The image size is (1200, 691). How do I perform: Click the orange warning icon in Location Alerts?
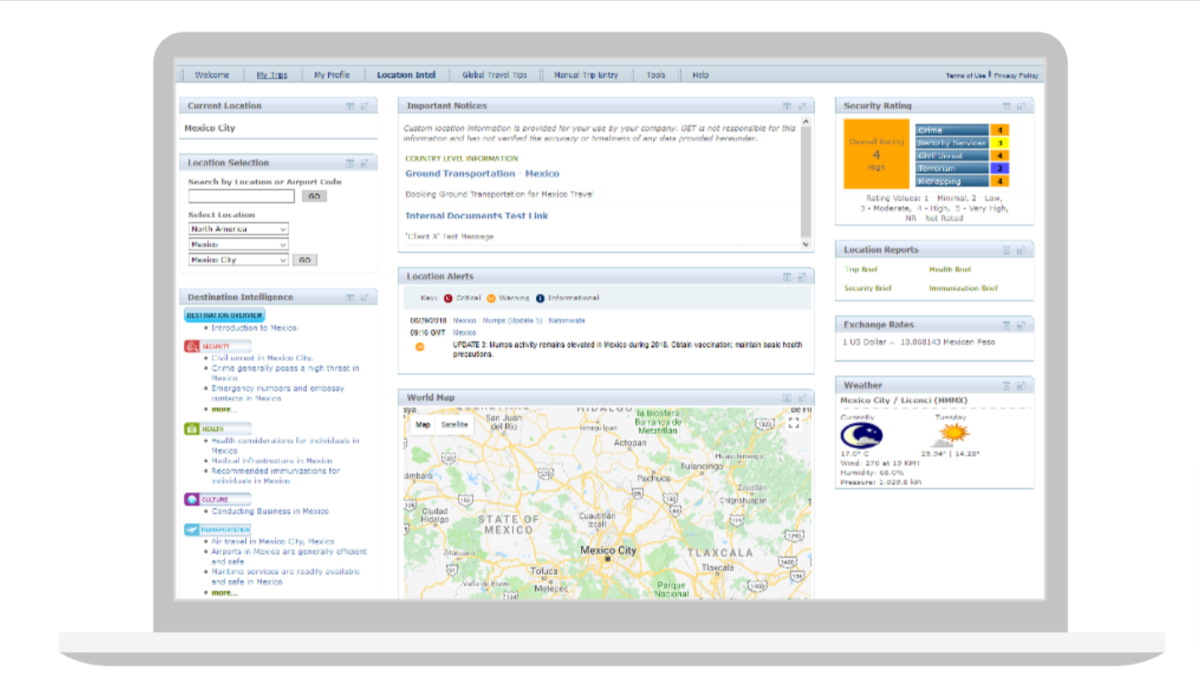[x=420, y=347]
